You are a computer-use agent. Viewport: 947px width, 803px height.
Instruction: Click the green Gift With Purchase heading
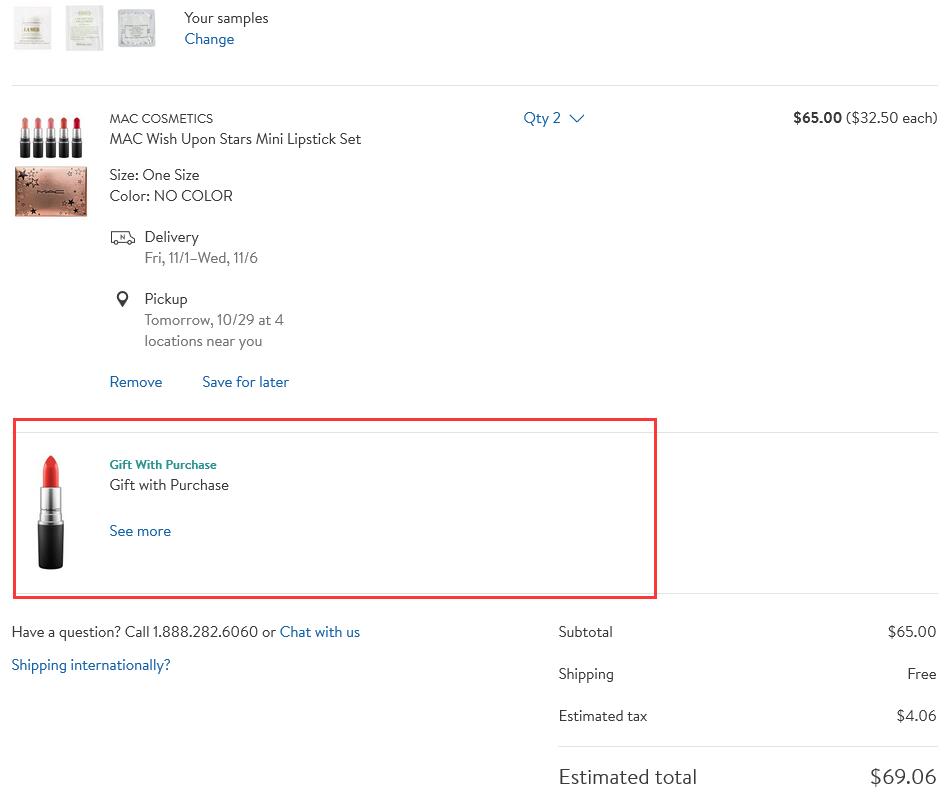coord(163,464)
